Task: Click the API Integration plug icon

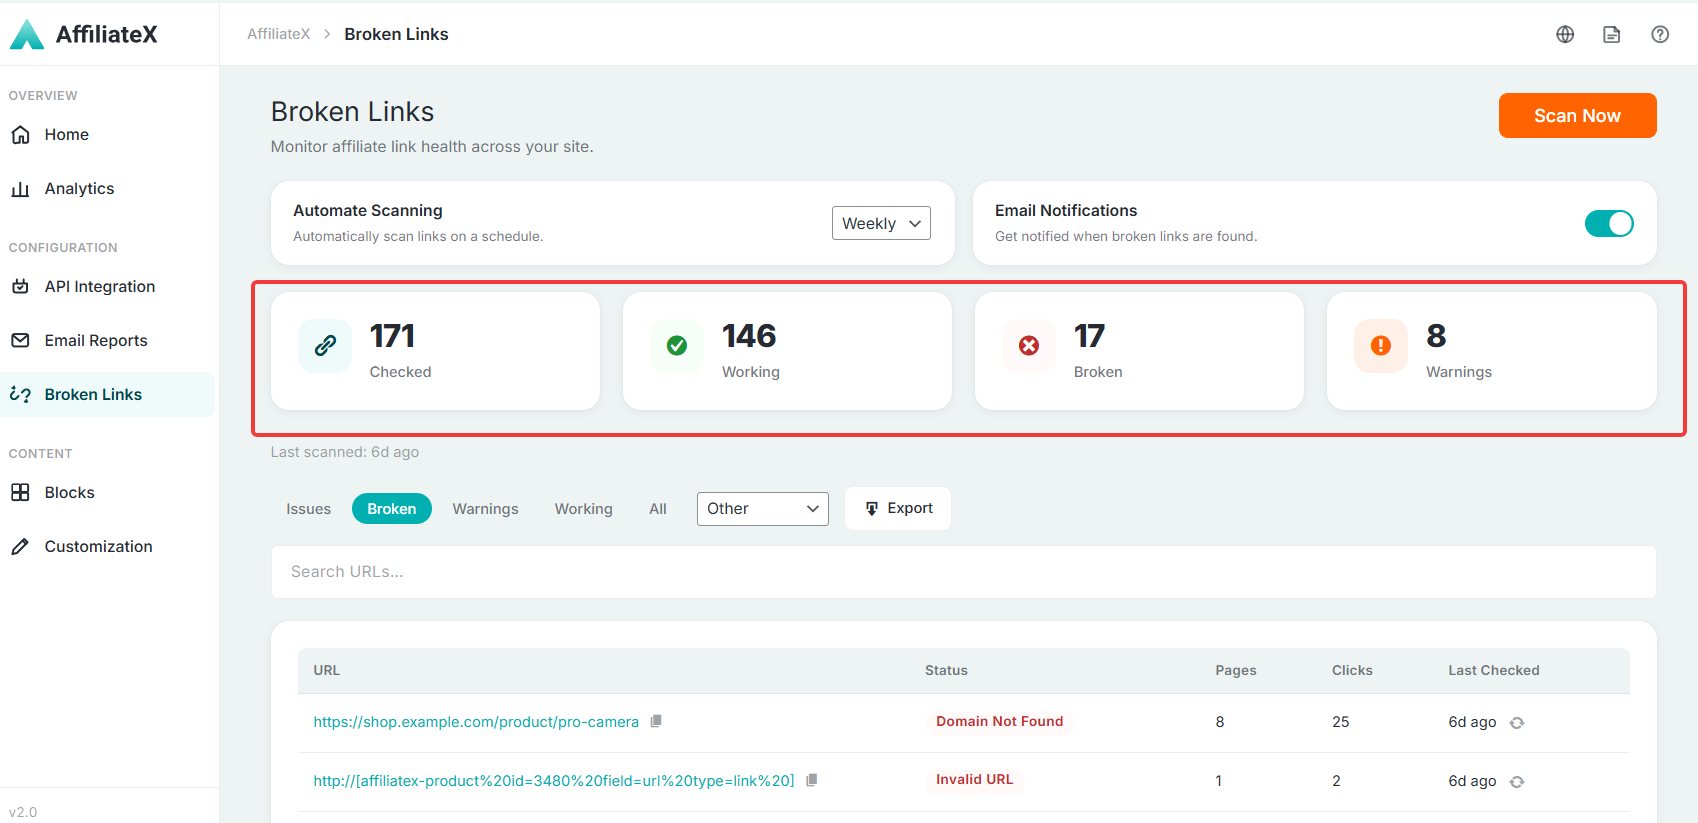Action: [20, 286]
